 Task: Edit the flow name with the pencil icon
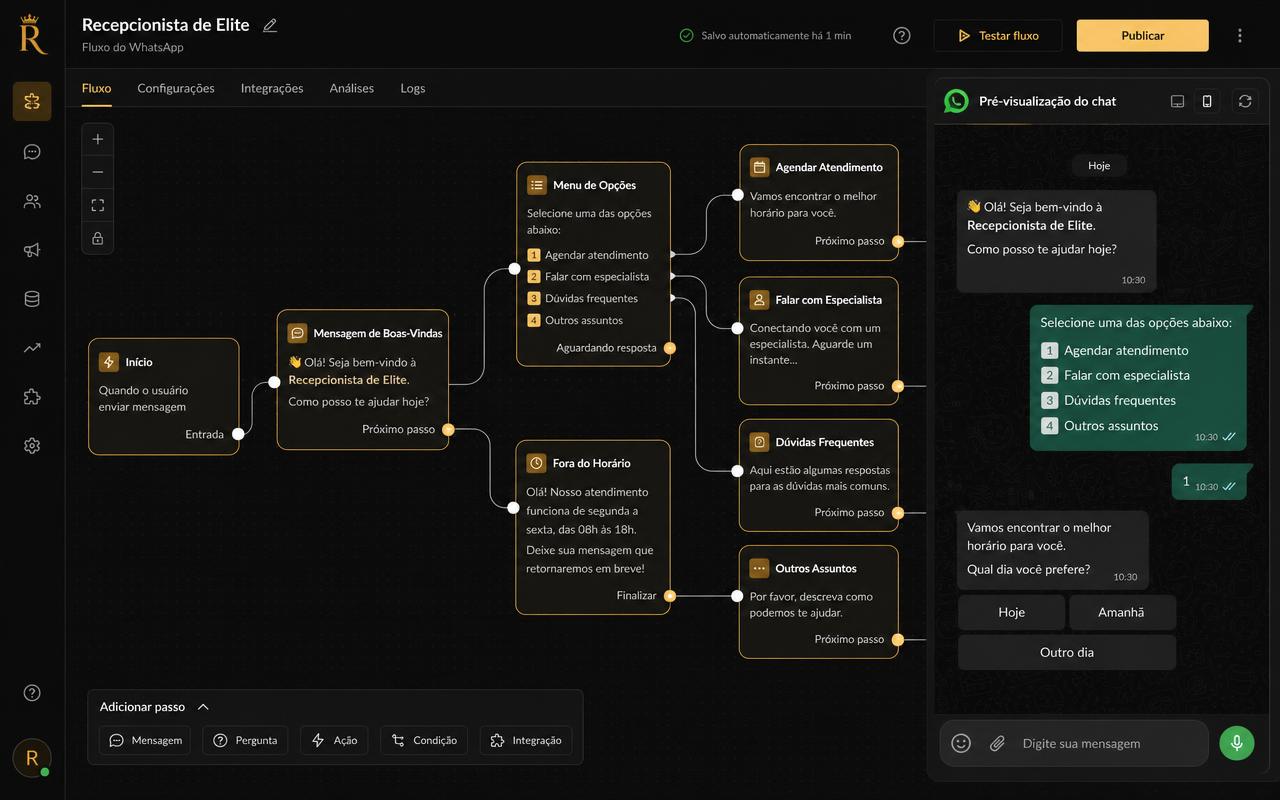tap(270, 26)
